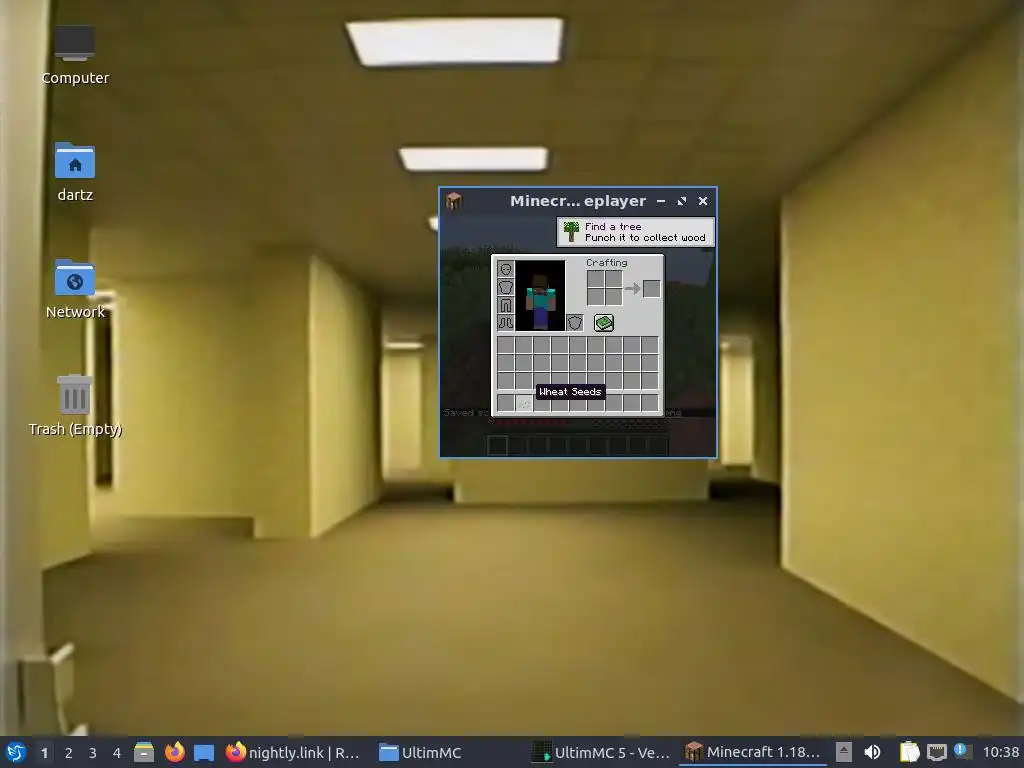Maximize the Minecraft window

[x=682, y=201]
